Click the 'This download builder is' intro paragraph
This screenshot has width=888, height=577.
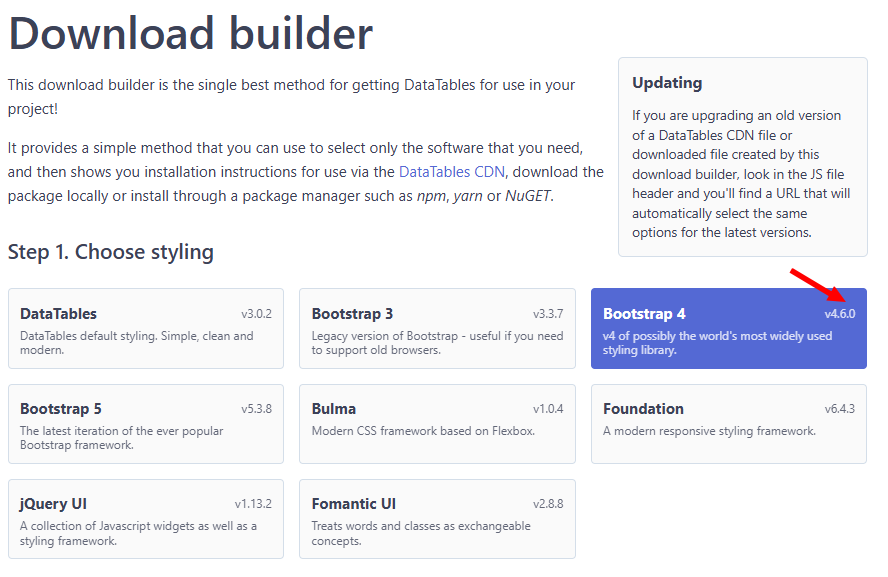point(291,97)
